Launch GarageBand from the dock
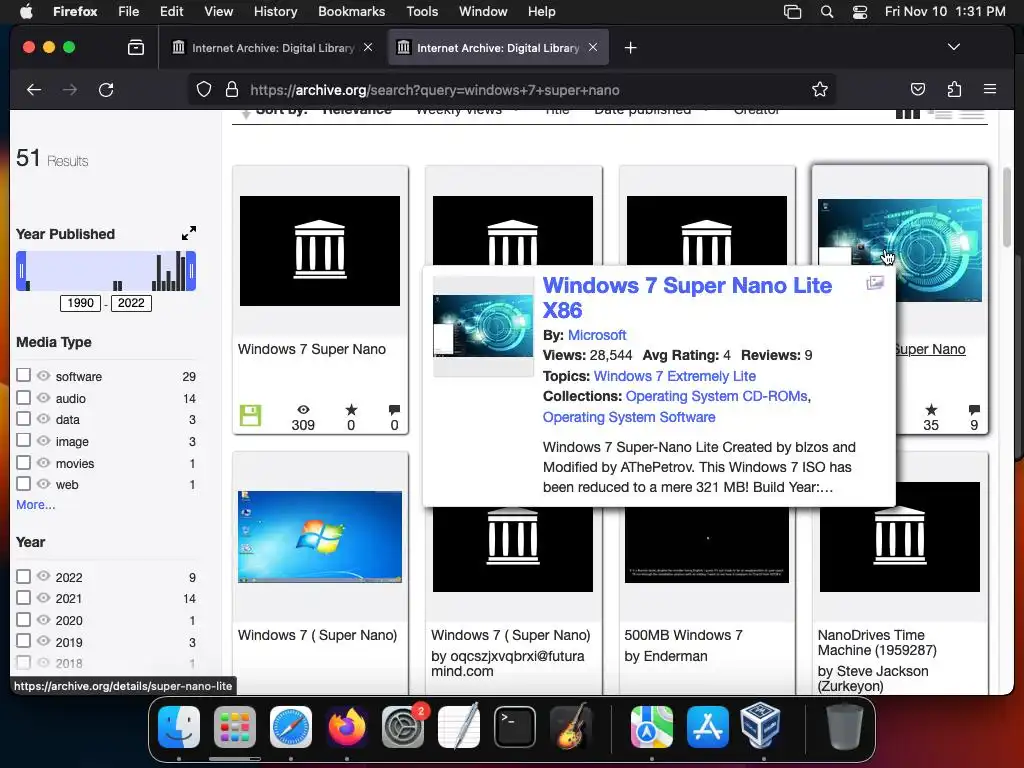 click(571, 727)
